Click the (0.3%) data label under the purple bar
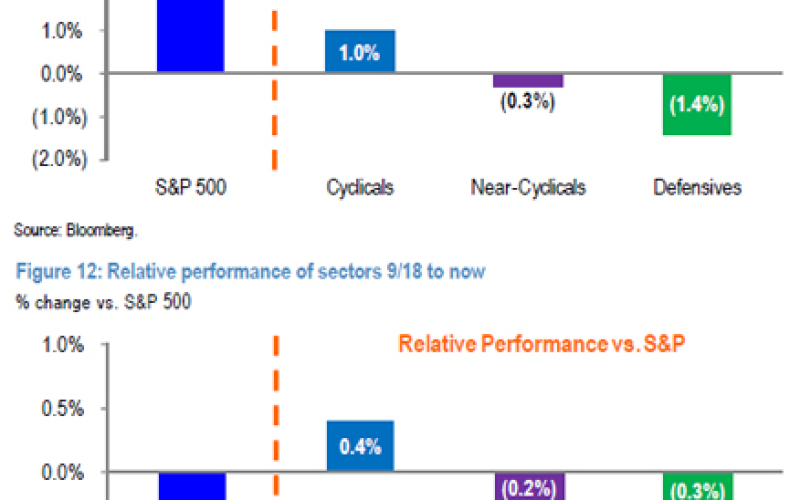 (x=528, y=101)
